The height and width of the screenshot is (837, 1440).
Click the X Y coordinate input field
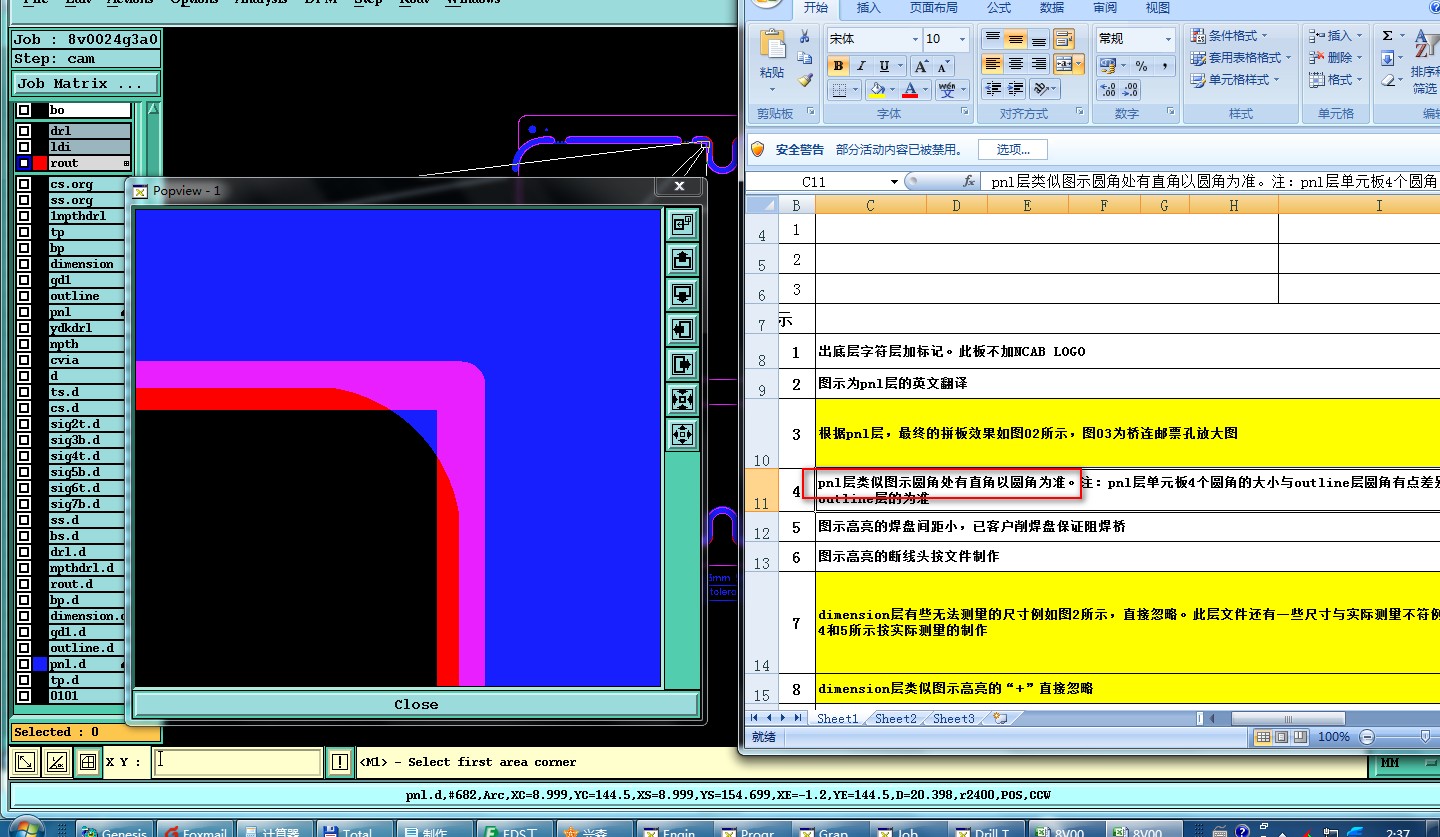click(238, 762)
